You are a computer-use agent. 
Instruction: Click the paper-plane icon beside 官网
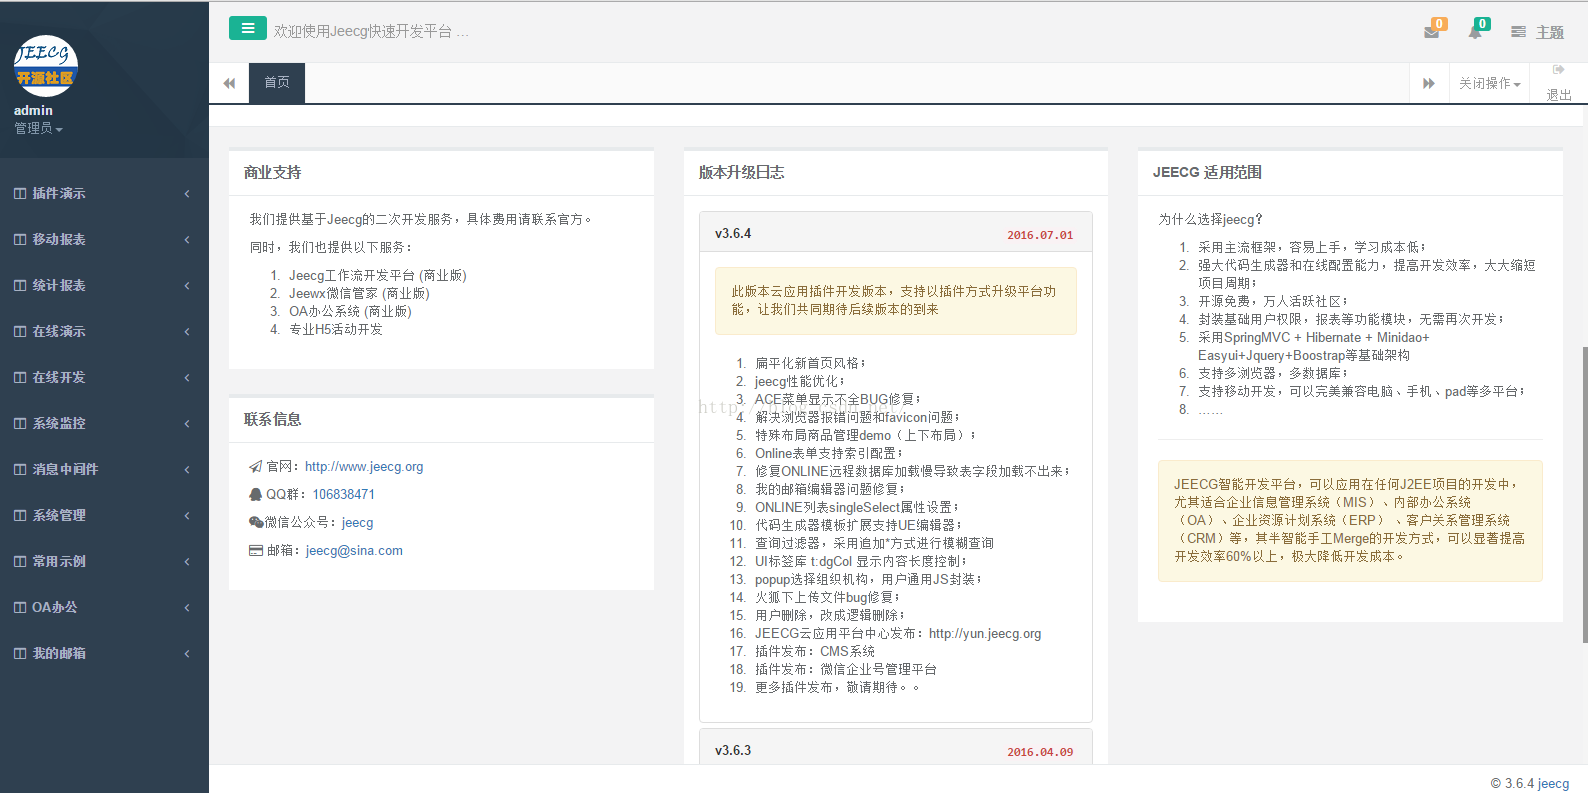tap(256, 466)
